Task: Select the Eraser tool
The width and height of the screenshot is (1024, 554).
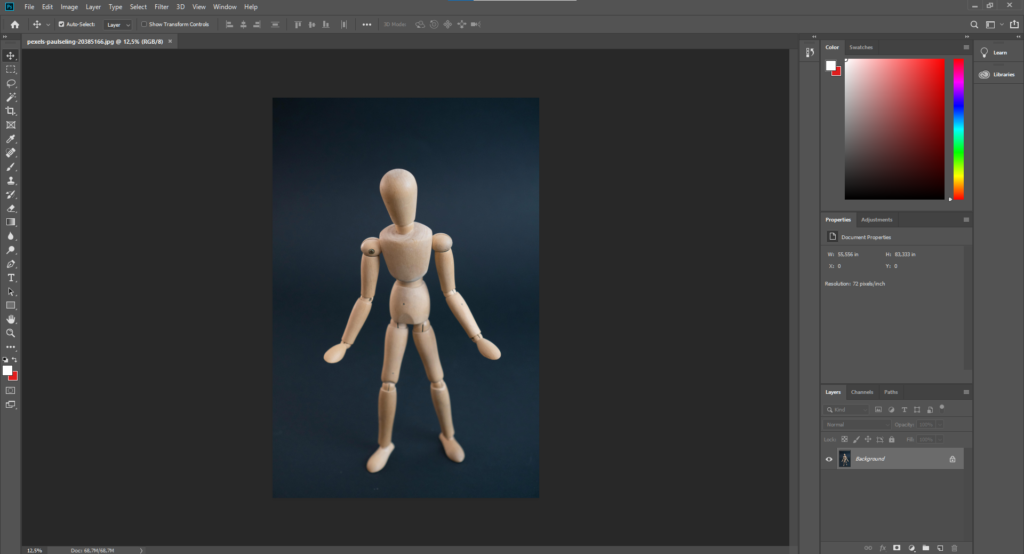Action: click(10, 208)
